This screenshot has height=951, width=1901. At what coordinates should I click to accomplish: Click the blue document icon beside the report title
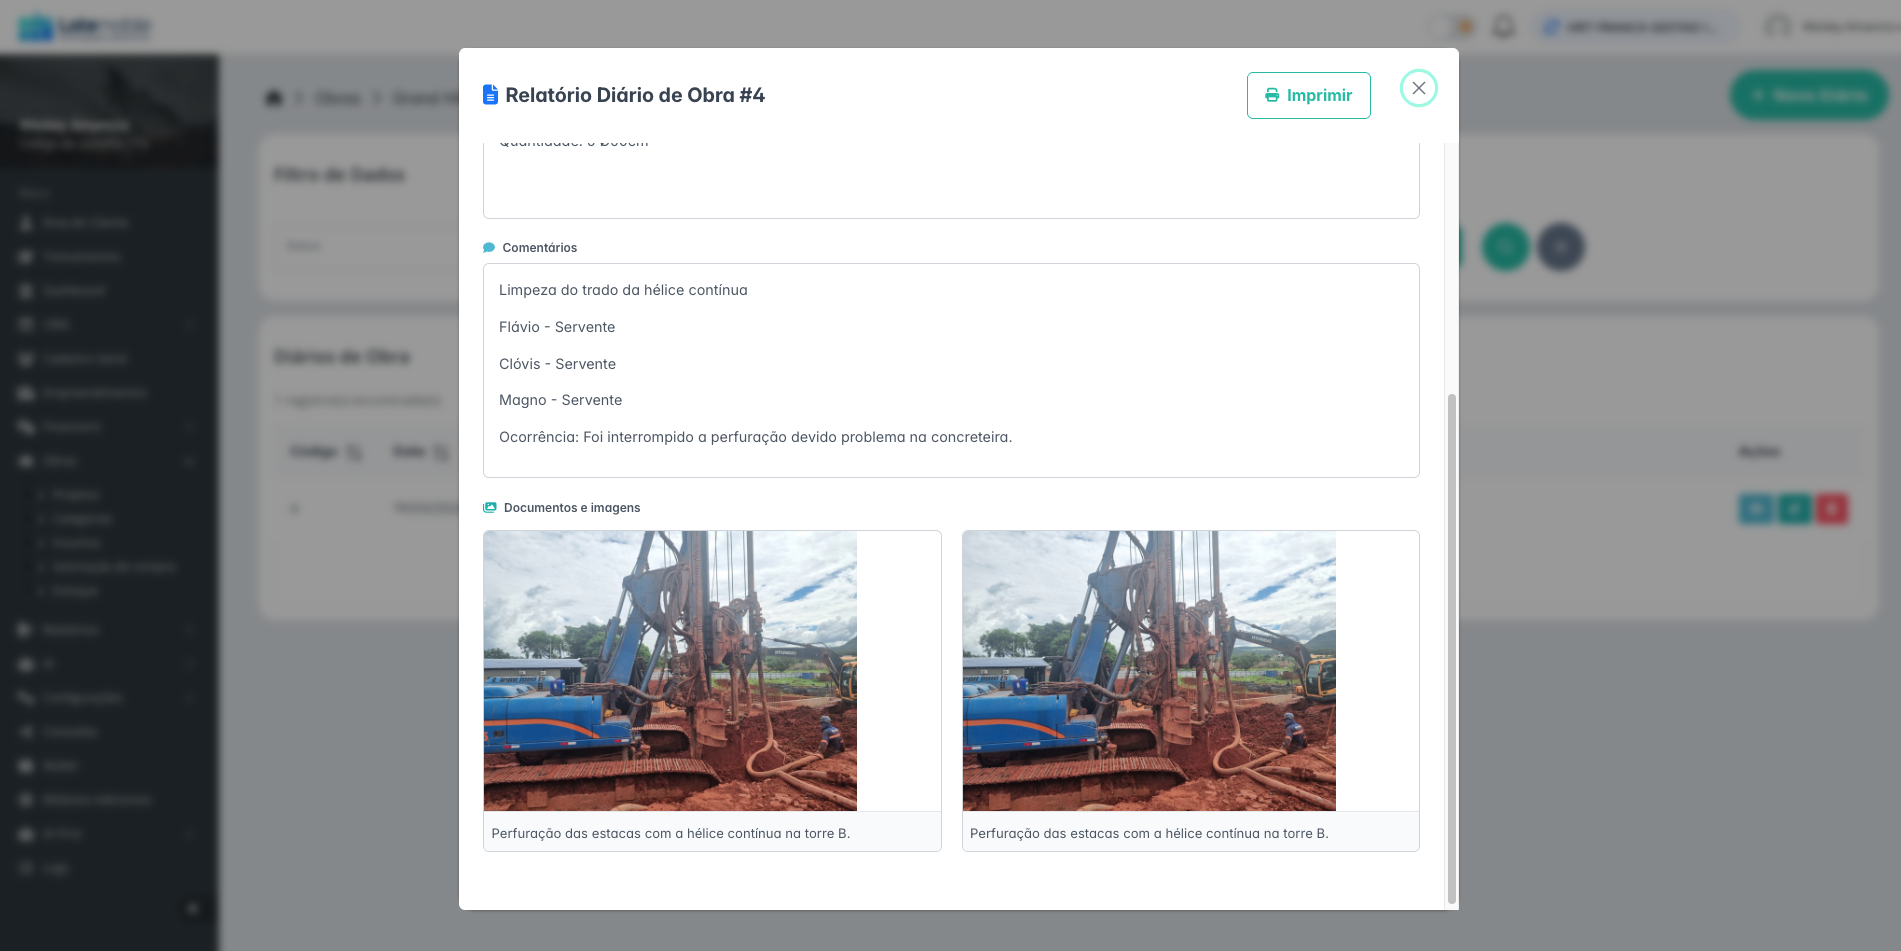pyautogui.click(x=490, y=95)
